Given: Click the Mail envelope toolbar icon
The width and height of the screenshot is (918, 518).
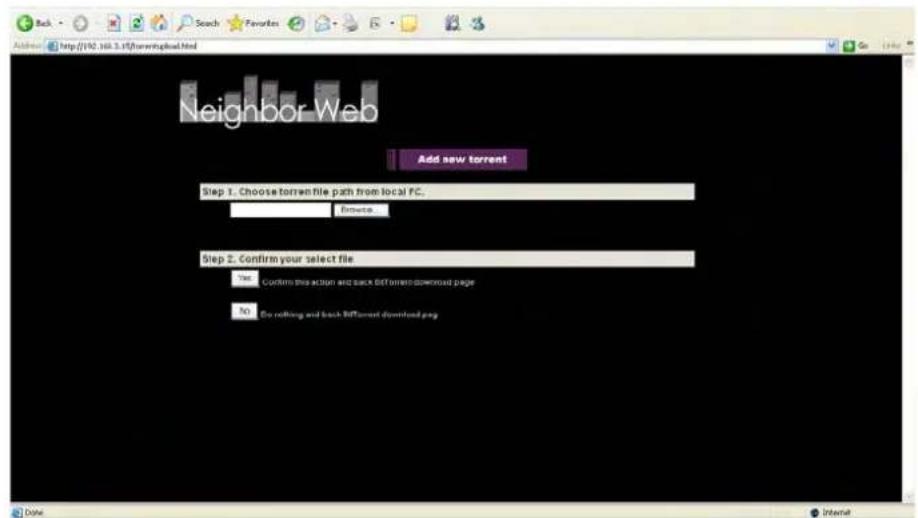Looking at the screenshot, I should [x=323, y=23].
